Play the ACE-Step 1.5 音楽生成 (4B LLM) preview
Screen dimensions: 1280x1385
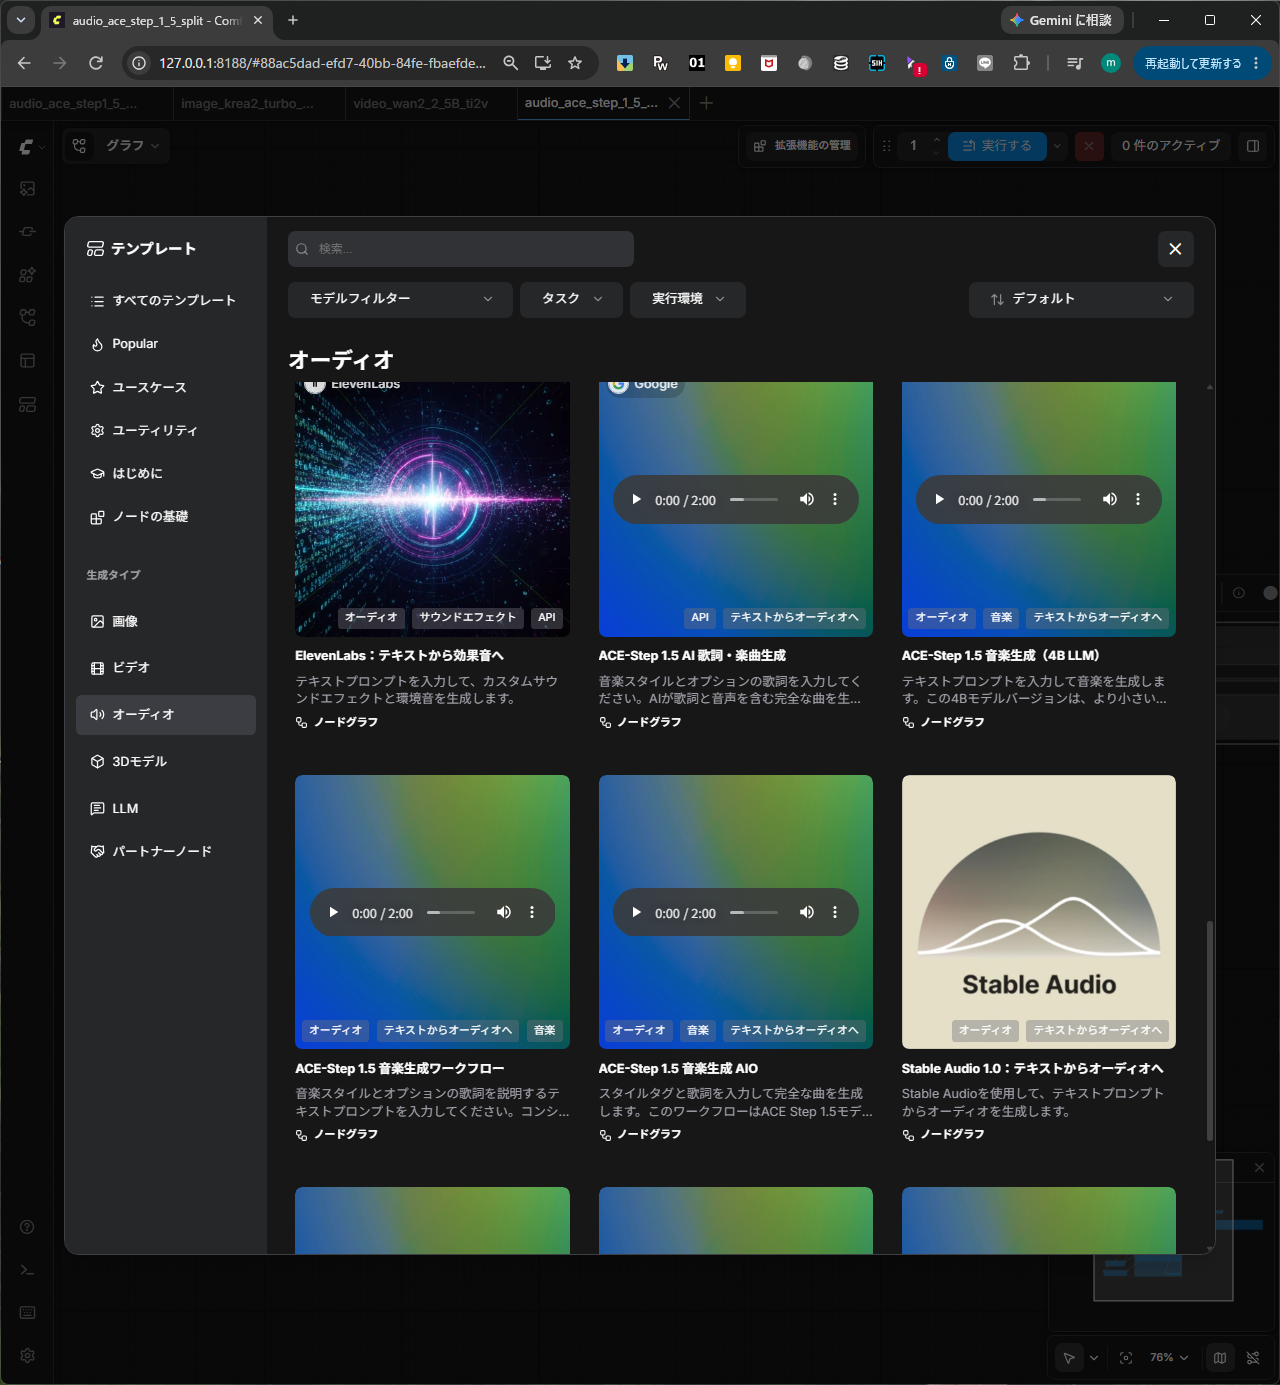point(939,499)
